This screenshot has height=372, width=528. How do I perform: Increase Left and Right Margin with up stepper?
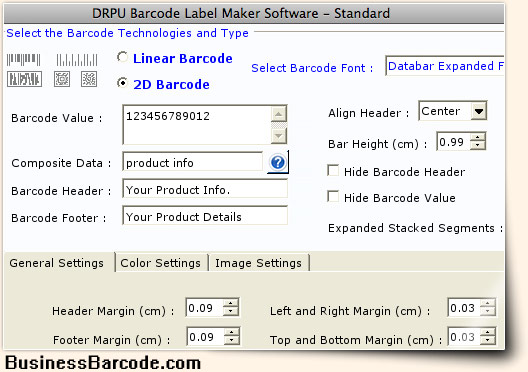coord(487,303)
